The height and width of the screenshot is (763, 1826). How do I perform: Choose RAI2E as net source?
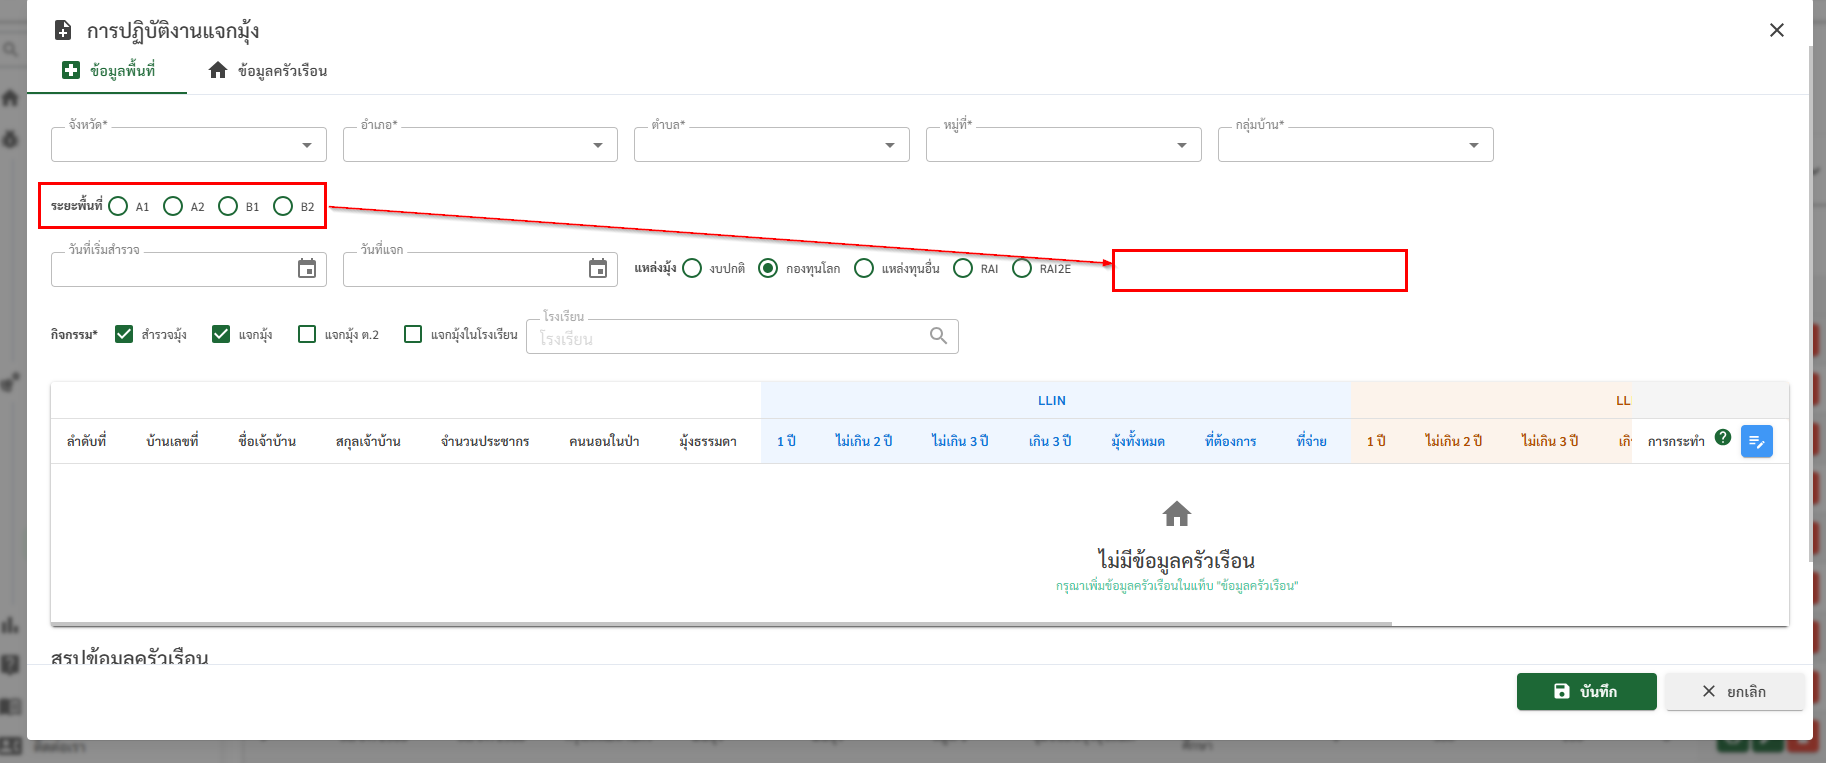(x=1022, y=268)
